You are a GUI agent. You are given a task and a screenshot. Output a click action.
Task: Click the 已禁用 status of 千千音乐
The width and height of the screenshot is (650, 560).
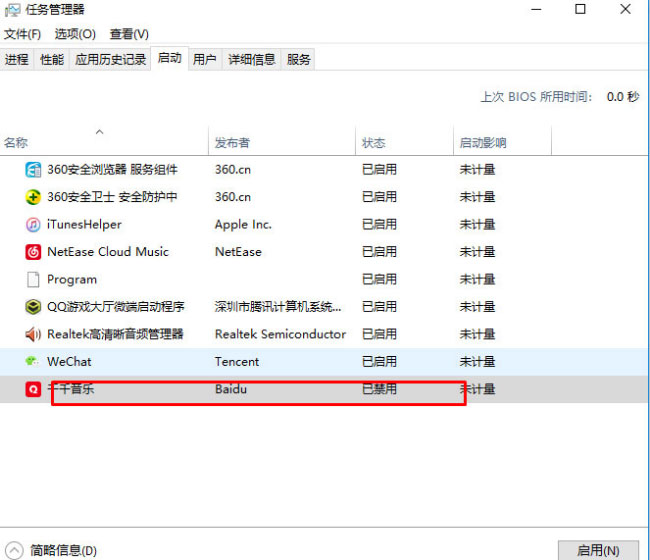coord(379,389)
